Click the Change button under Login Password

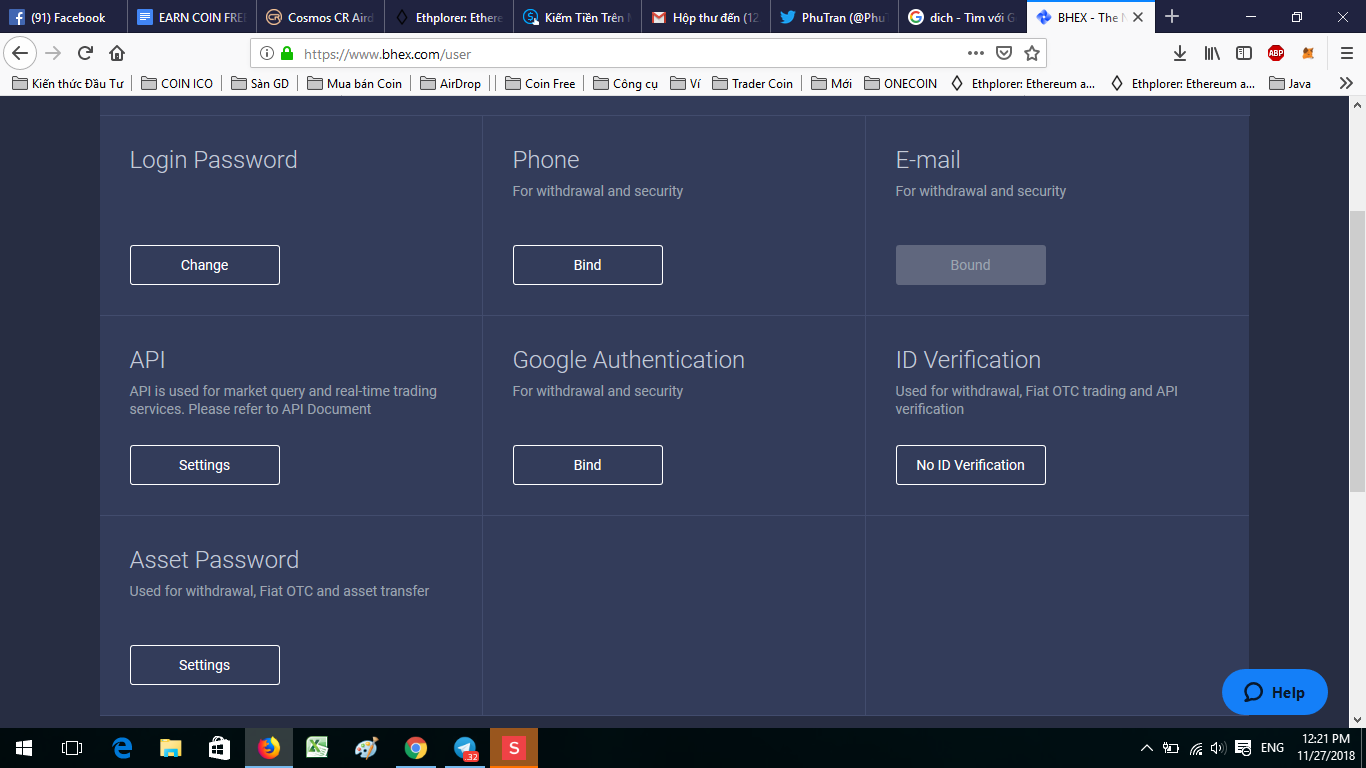205,265
